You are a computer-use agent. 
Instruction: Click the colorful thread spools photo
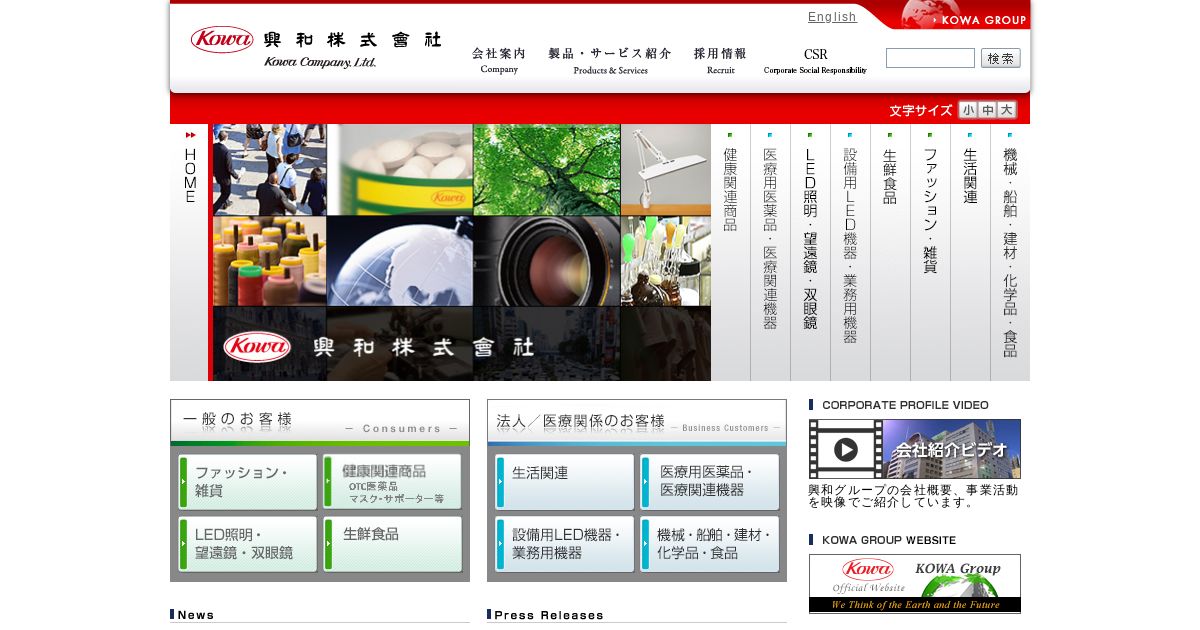269,261
